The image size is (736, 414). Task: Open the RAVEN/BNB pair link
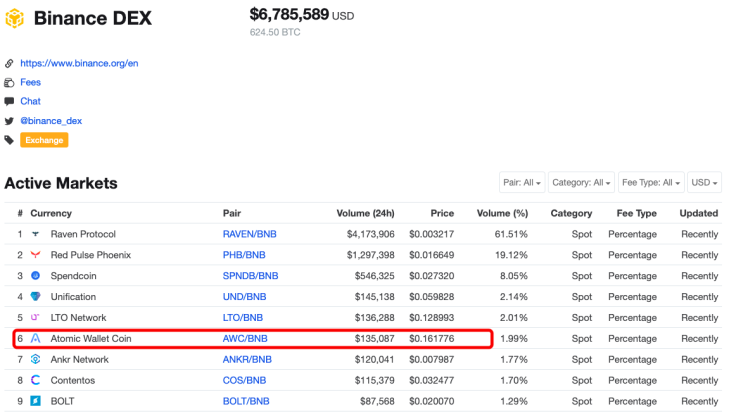point(250,234)
